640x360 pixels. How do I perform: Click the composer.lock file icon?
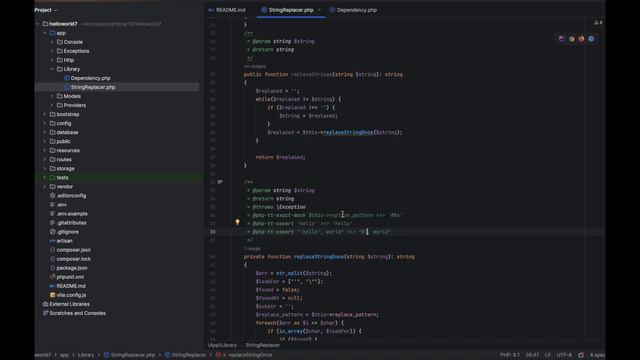pyautogui.click(x=52, y=259)
